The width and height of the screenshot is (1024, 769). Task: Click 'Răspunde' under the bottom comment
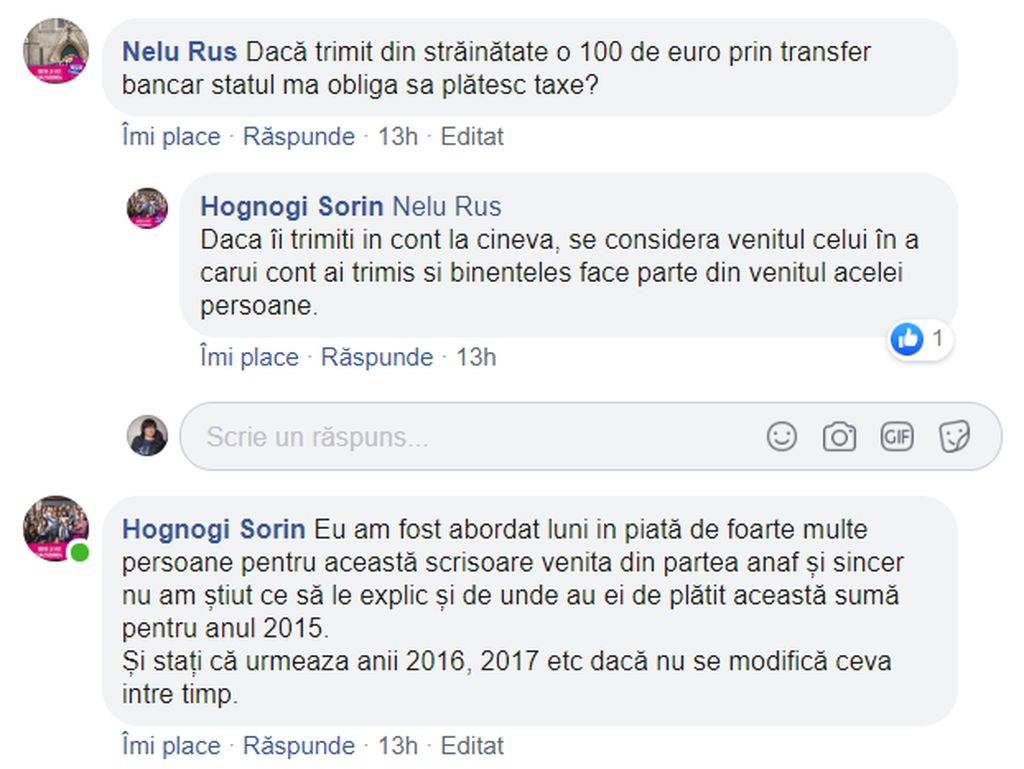tap(299, 746)
